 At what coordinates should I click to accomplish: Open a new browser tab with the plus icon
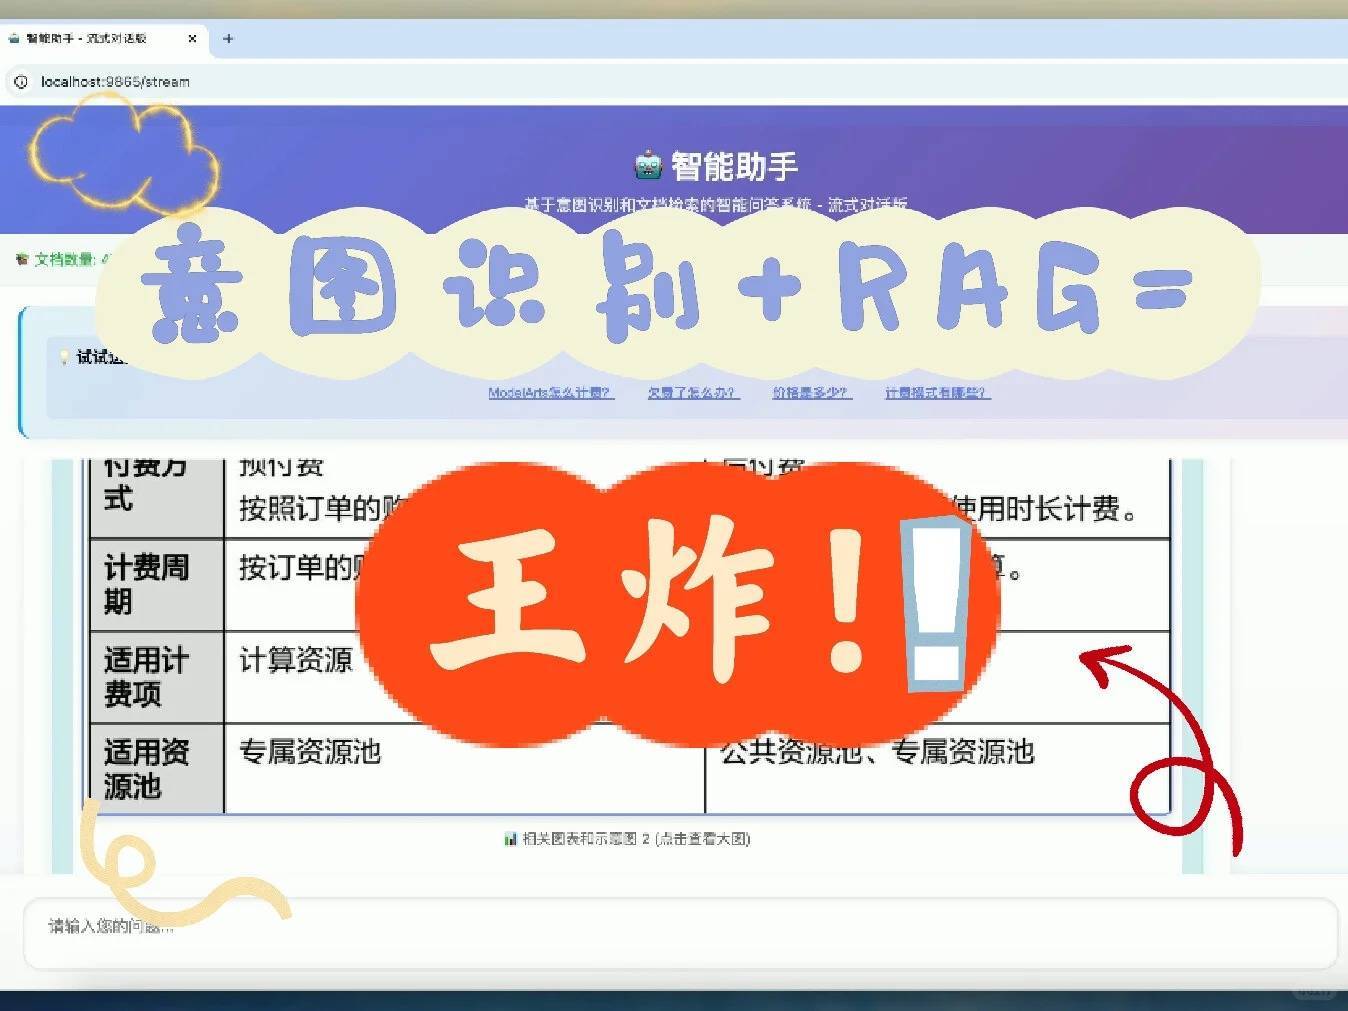tap(228, 38)
